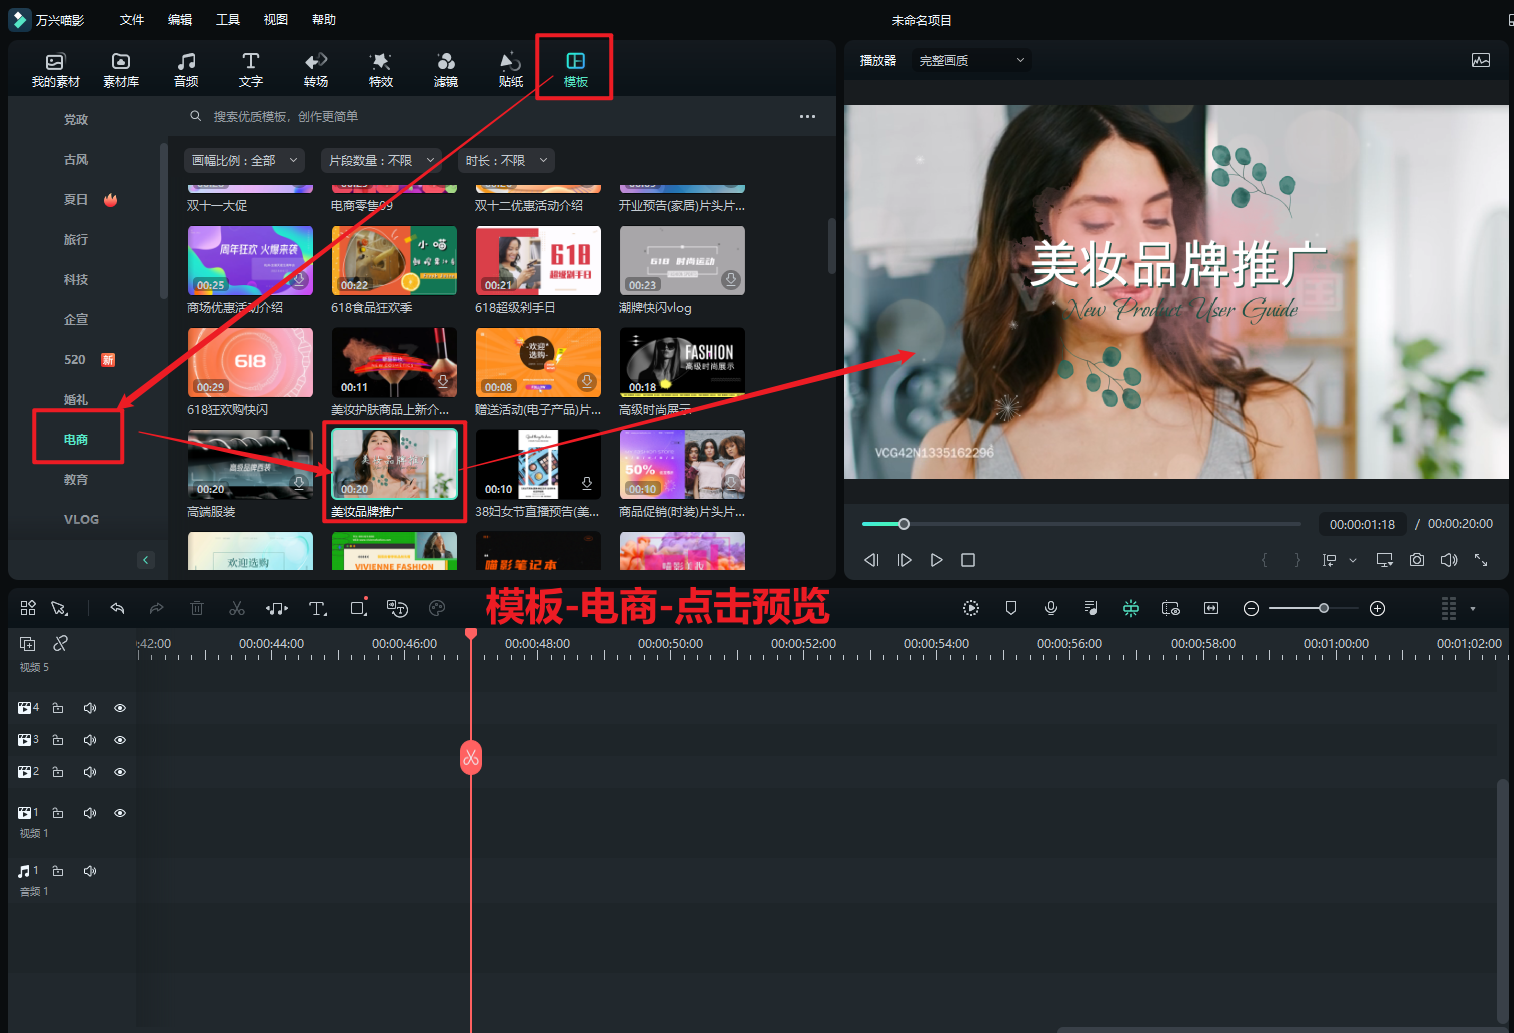The height and width of the screenshot is (1033, 1514).
Task: Expand the 画幅比例 aspect ratio filter
Action: click(243, 160)
